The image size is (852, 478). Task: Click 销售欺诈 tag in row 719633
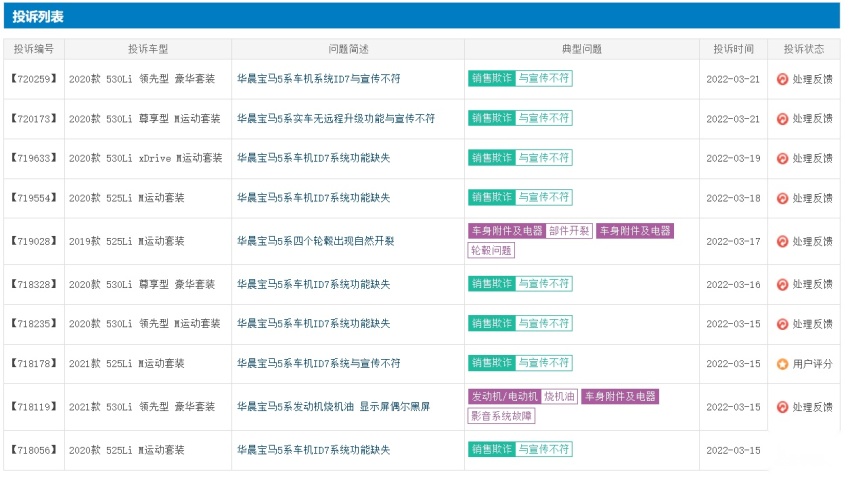(x=491, y=158)
